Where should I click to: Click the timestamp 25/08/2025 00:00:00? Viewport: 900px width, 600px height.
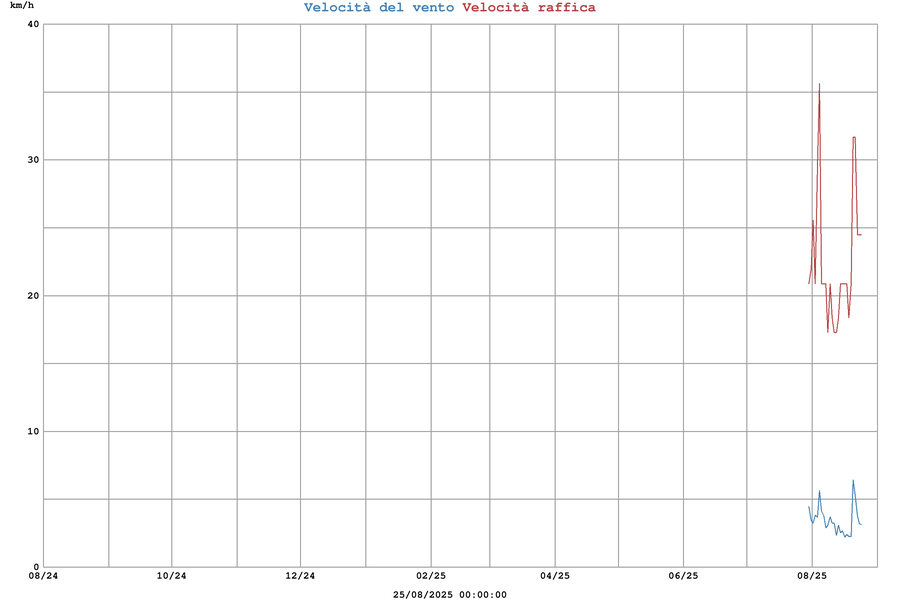(449, 595)
